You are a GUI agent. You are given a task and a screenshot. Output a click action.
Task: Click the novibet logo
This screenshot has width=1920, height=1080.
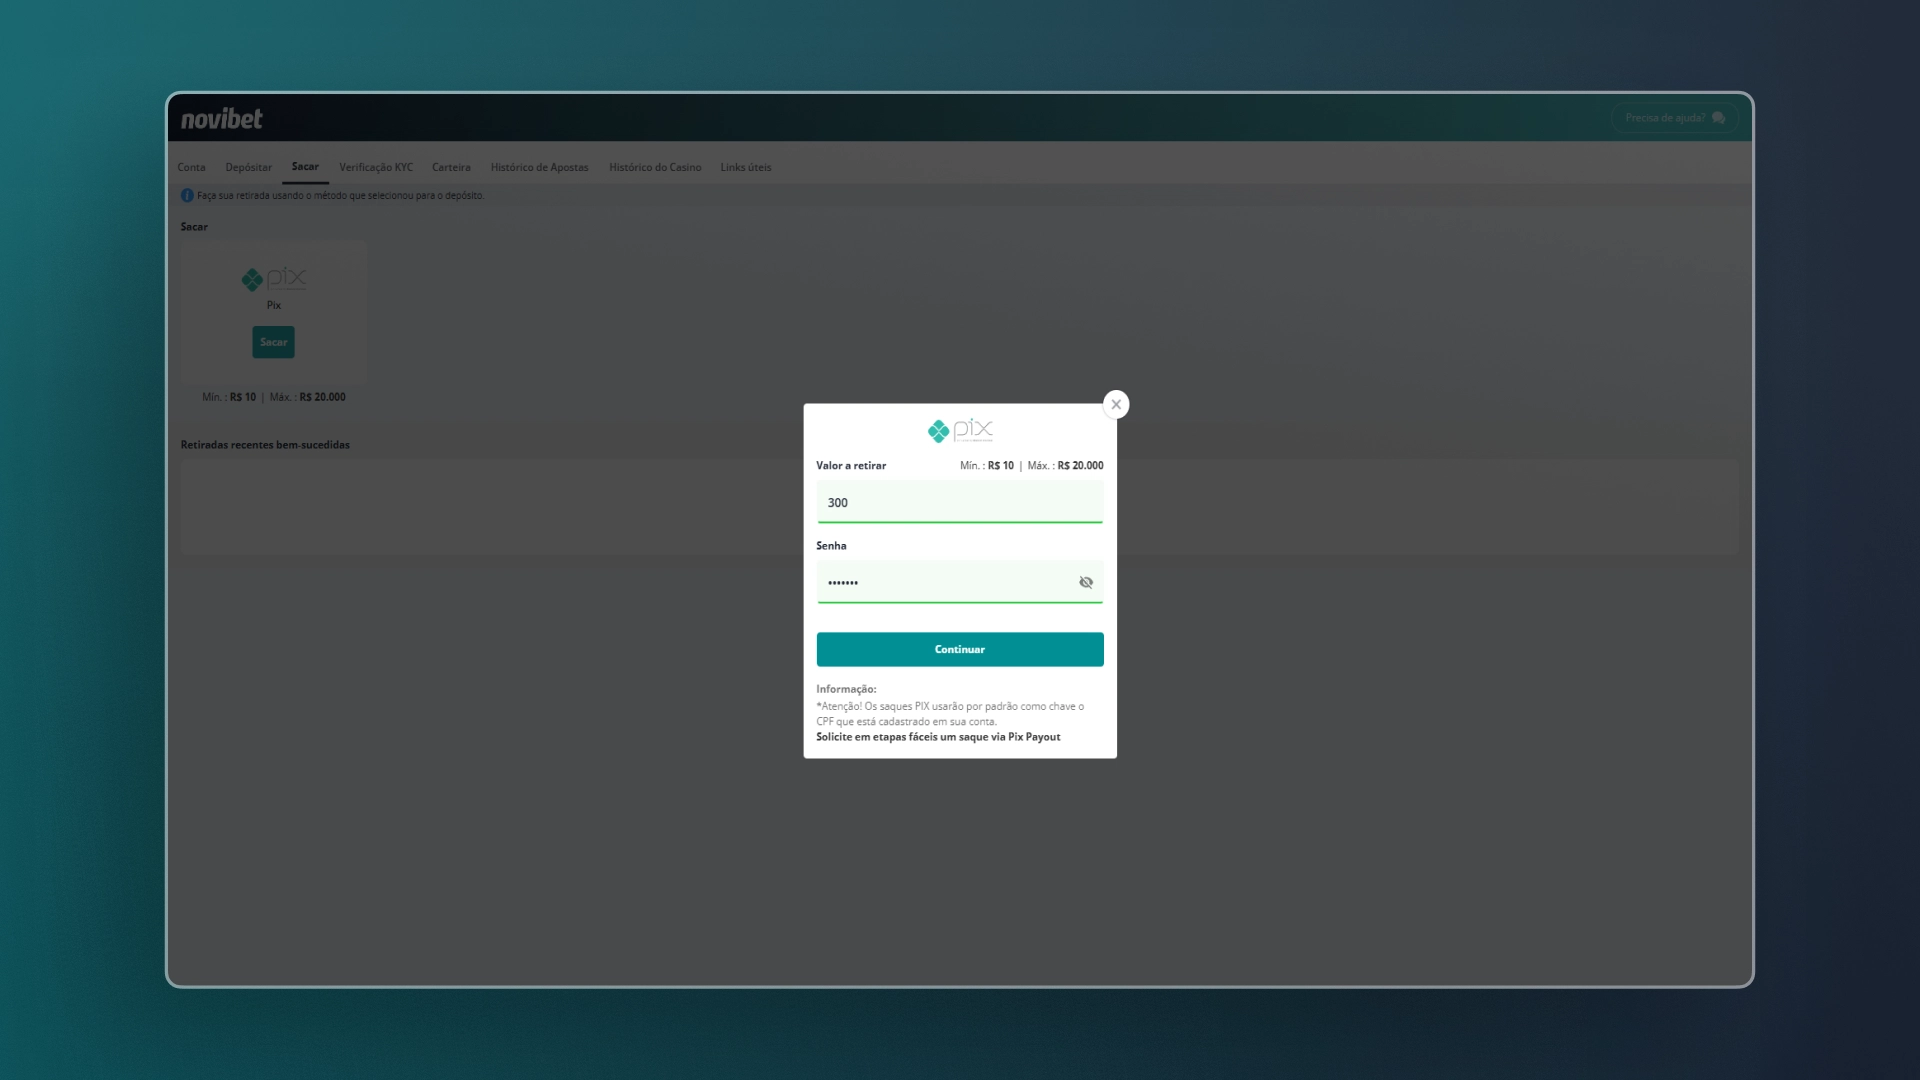221,119
